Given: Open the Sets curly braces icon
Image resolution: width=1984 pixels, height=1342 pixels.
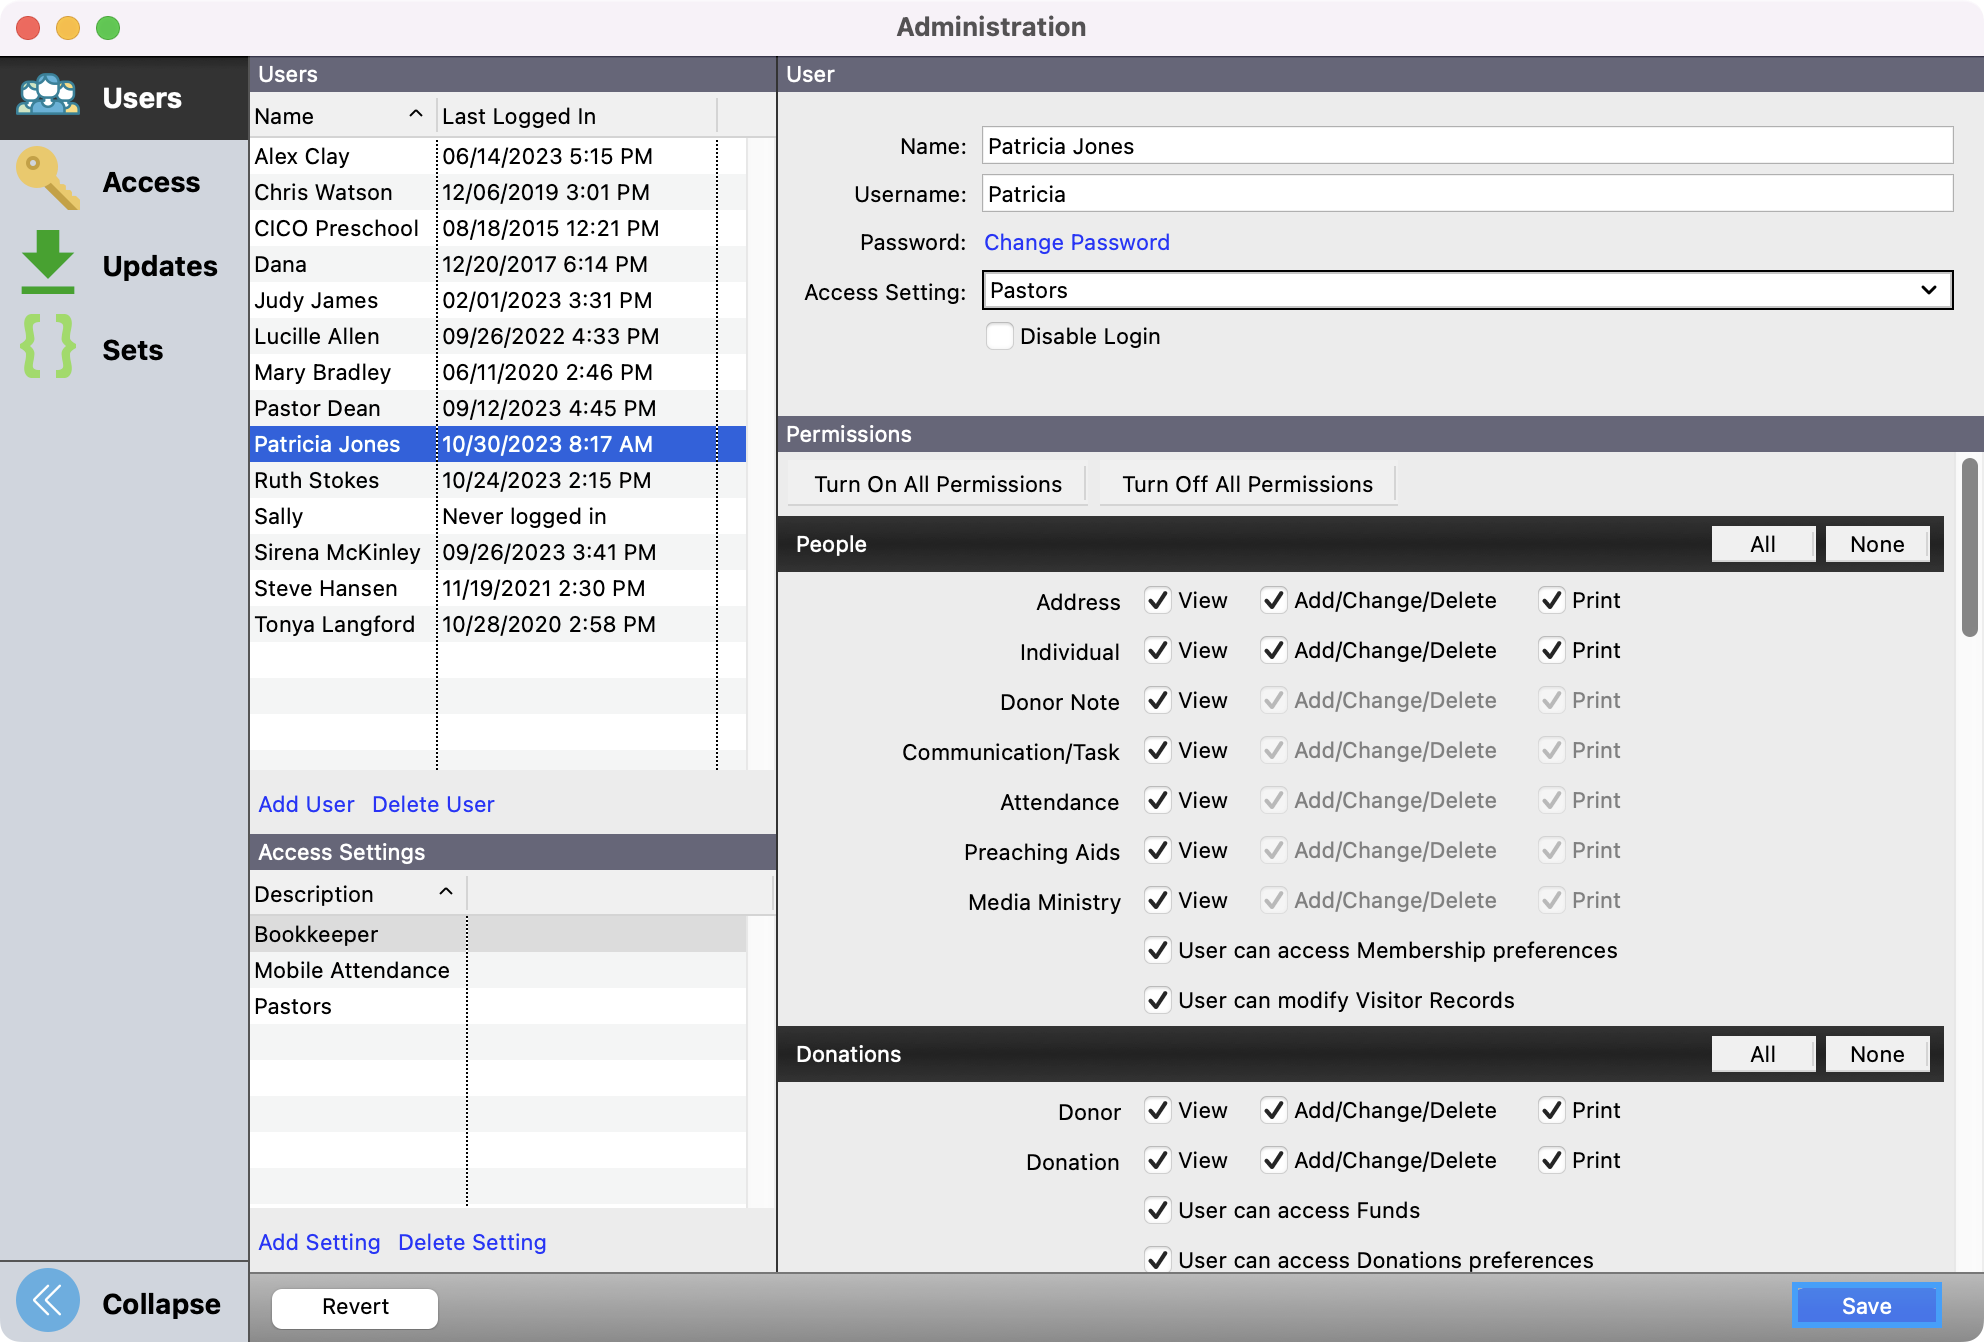Looking at the screenshot, I should click(48, 347).
